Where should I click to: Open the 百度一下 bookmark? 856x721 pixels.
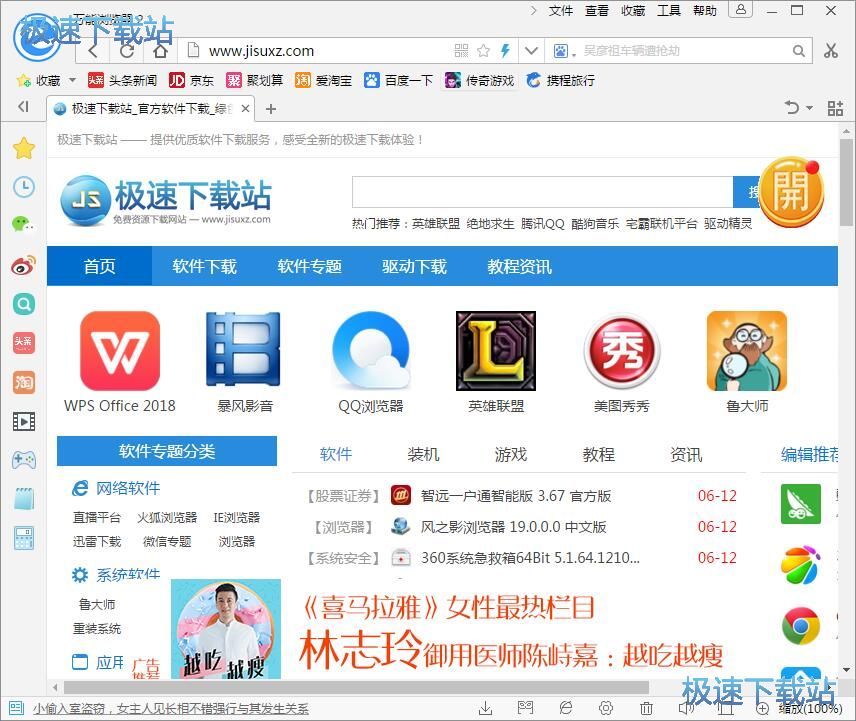tap(399, 80)
